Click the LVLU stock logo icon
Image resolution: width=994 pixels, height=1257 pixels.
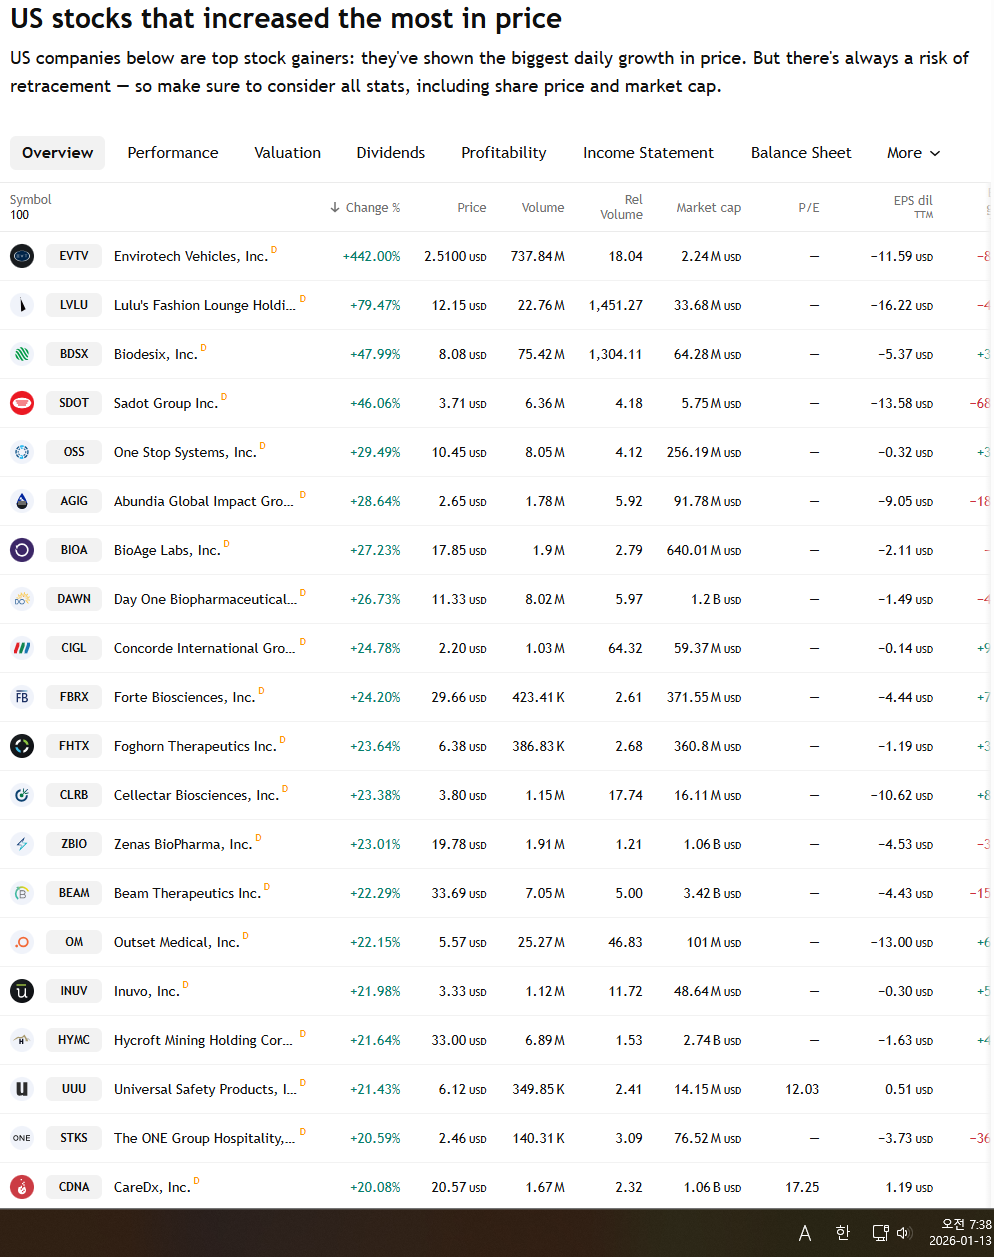tap(22, 305)
